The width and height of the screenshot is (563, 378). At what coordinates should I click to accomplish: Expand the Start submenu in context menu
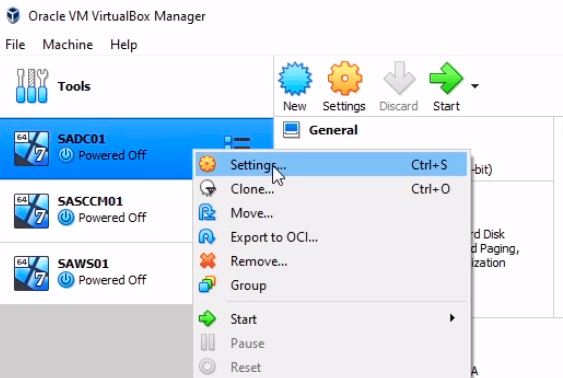click(x=331, y=319)
